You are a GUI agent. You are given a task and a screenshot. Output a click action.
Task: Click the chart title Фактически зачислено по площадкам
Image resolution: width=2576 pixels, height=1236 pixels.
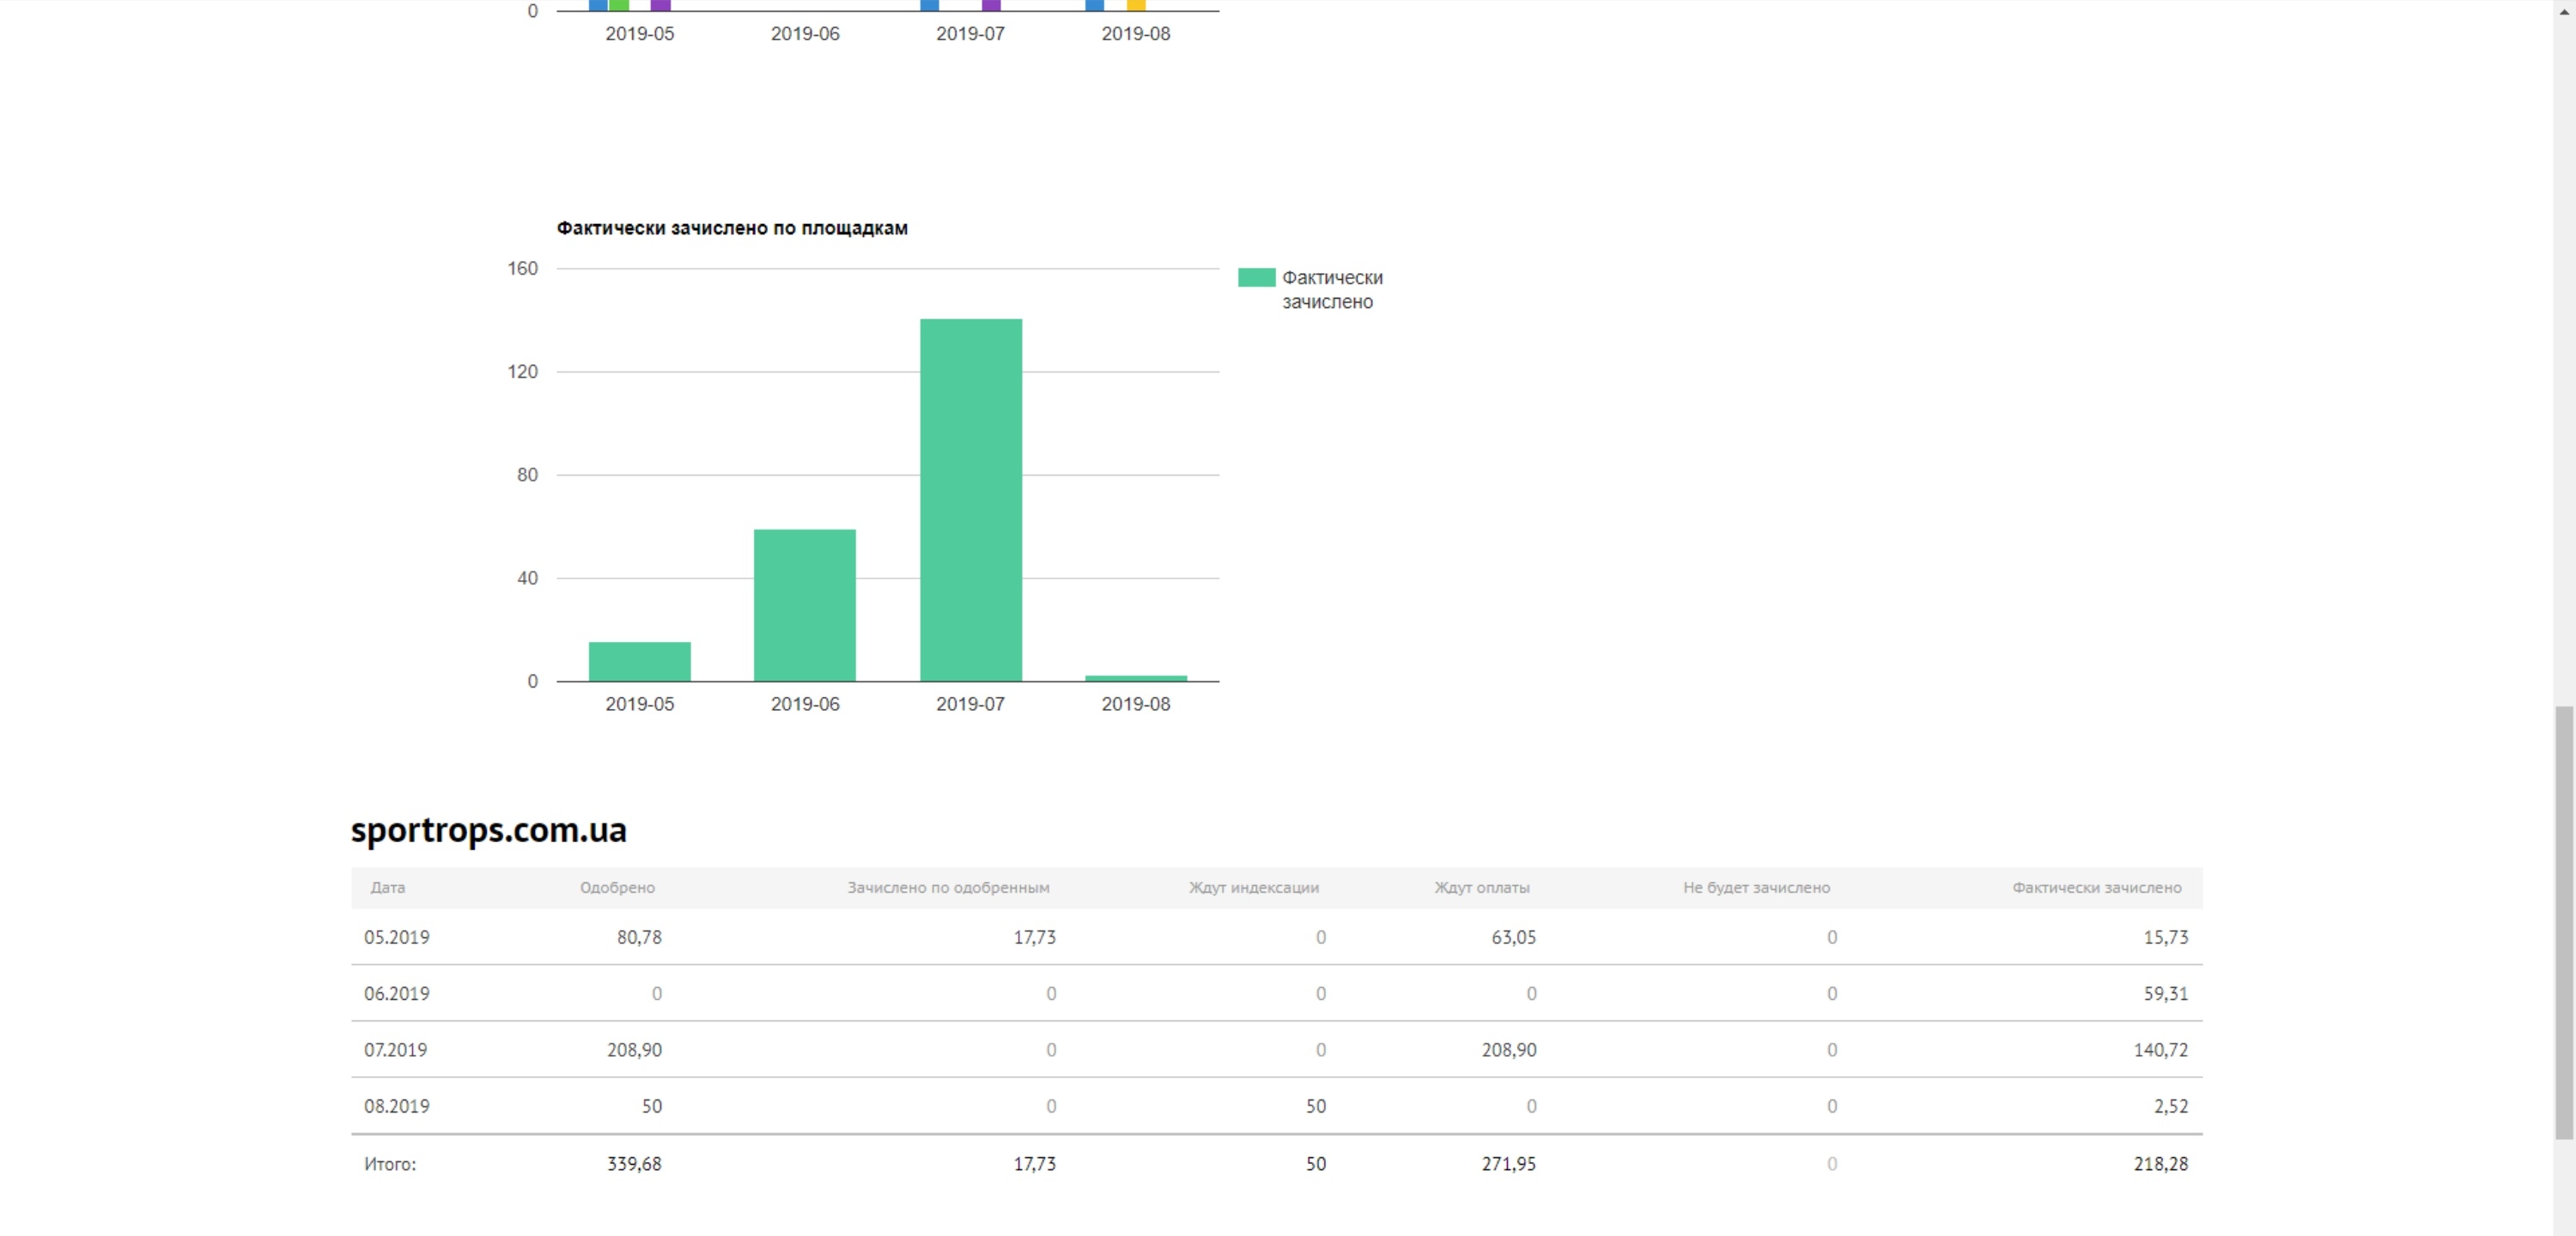[732, 228]
